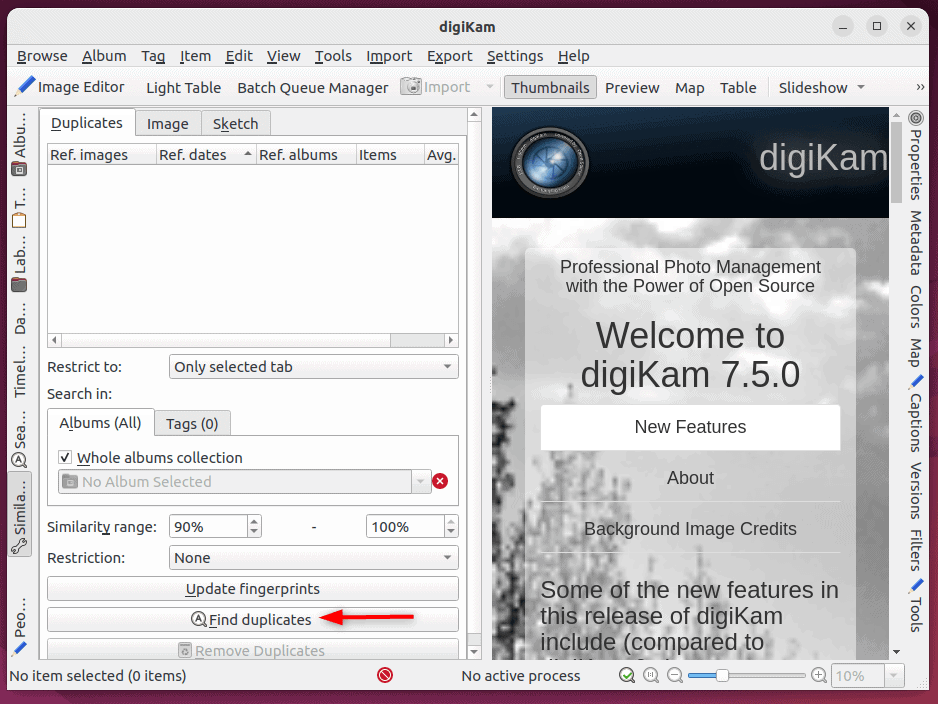Click the digiKam camera lens logo
The width and height of the screenshot is (938, 704).
tap(550, 162)
